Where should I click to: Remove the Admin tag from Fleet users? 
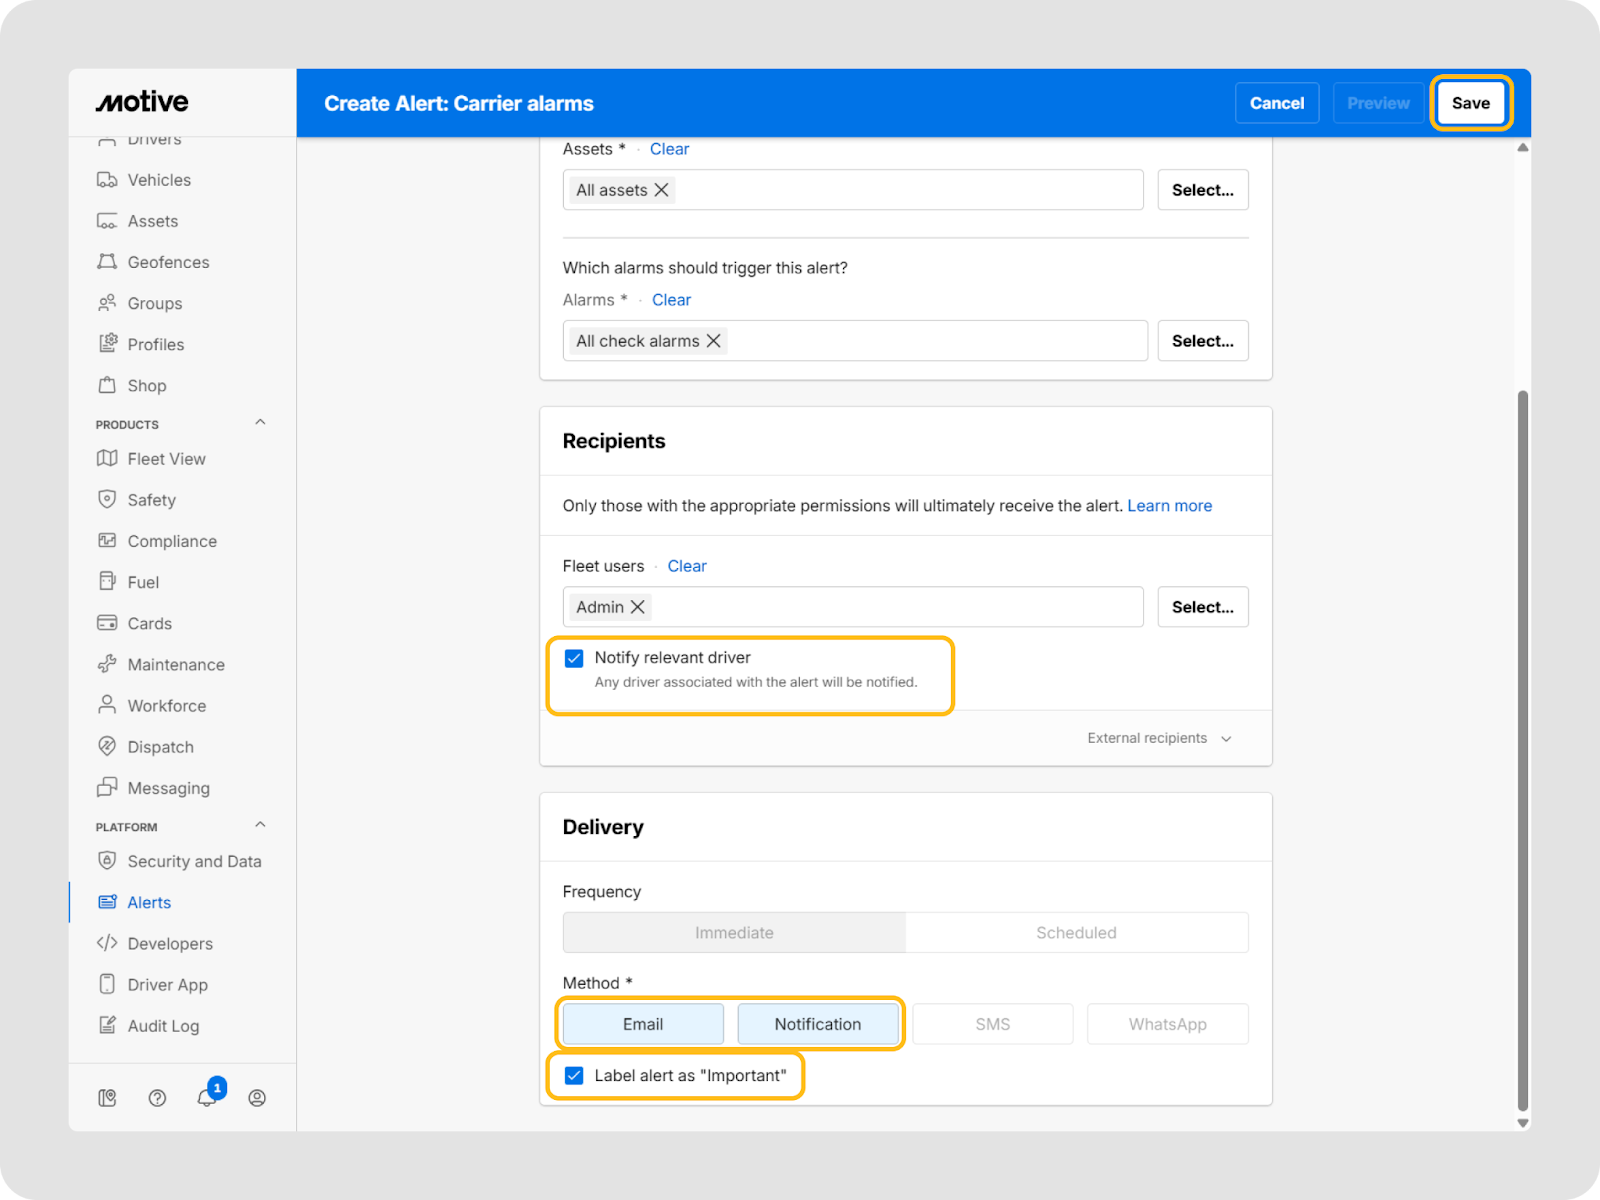click(638, 607)
